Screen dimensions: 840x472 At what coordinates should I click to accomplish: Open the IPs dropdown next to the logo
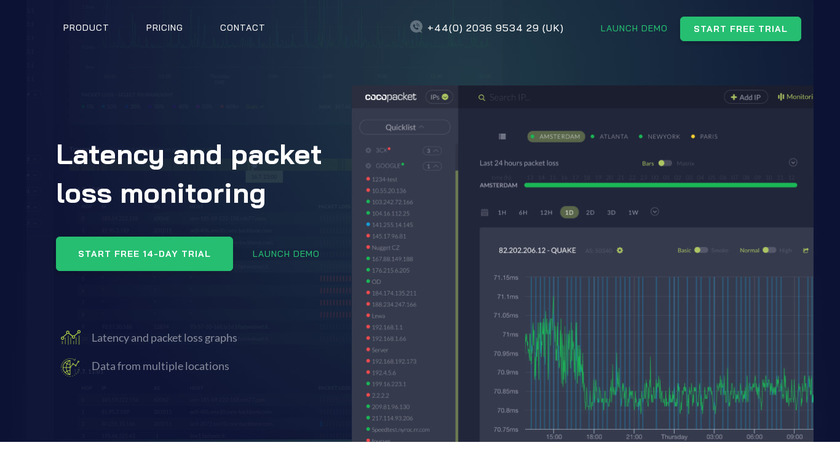(439, 97)
